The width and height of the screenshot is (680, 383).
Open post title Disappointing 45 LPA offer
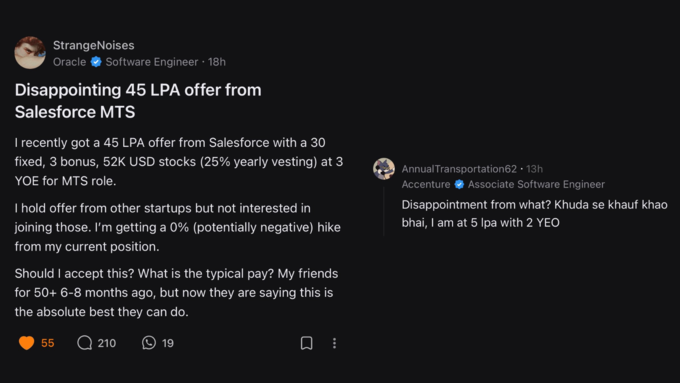point(138,101)
